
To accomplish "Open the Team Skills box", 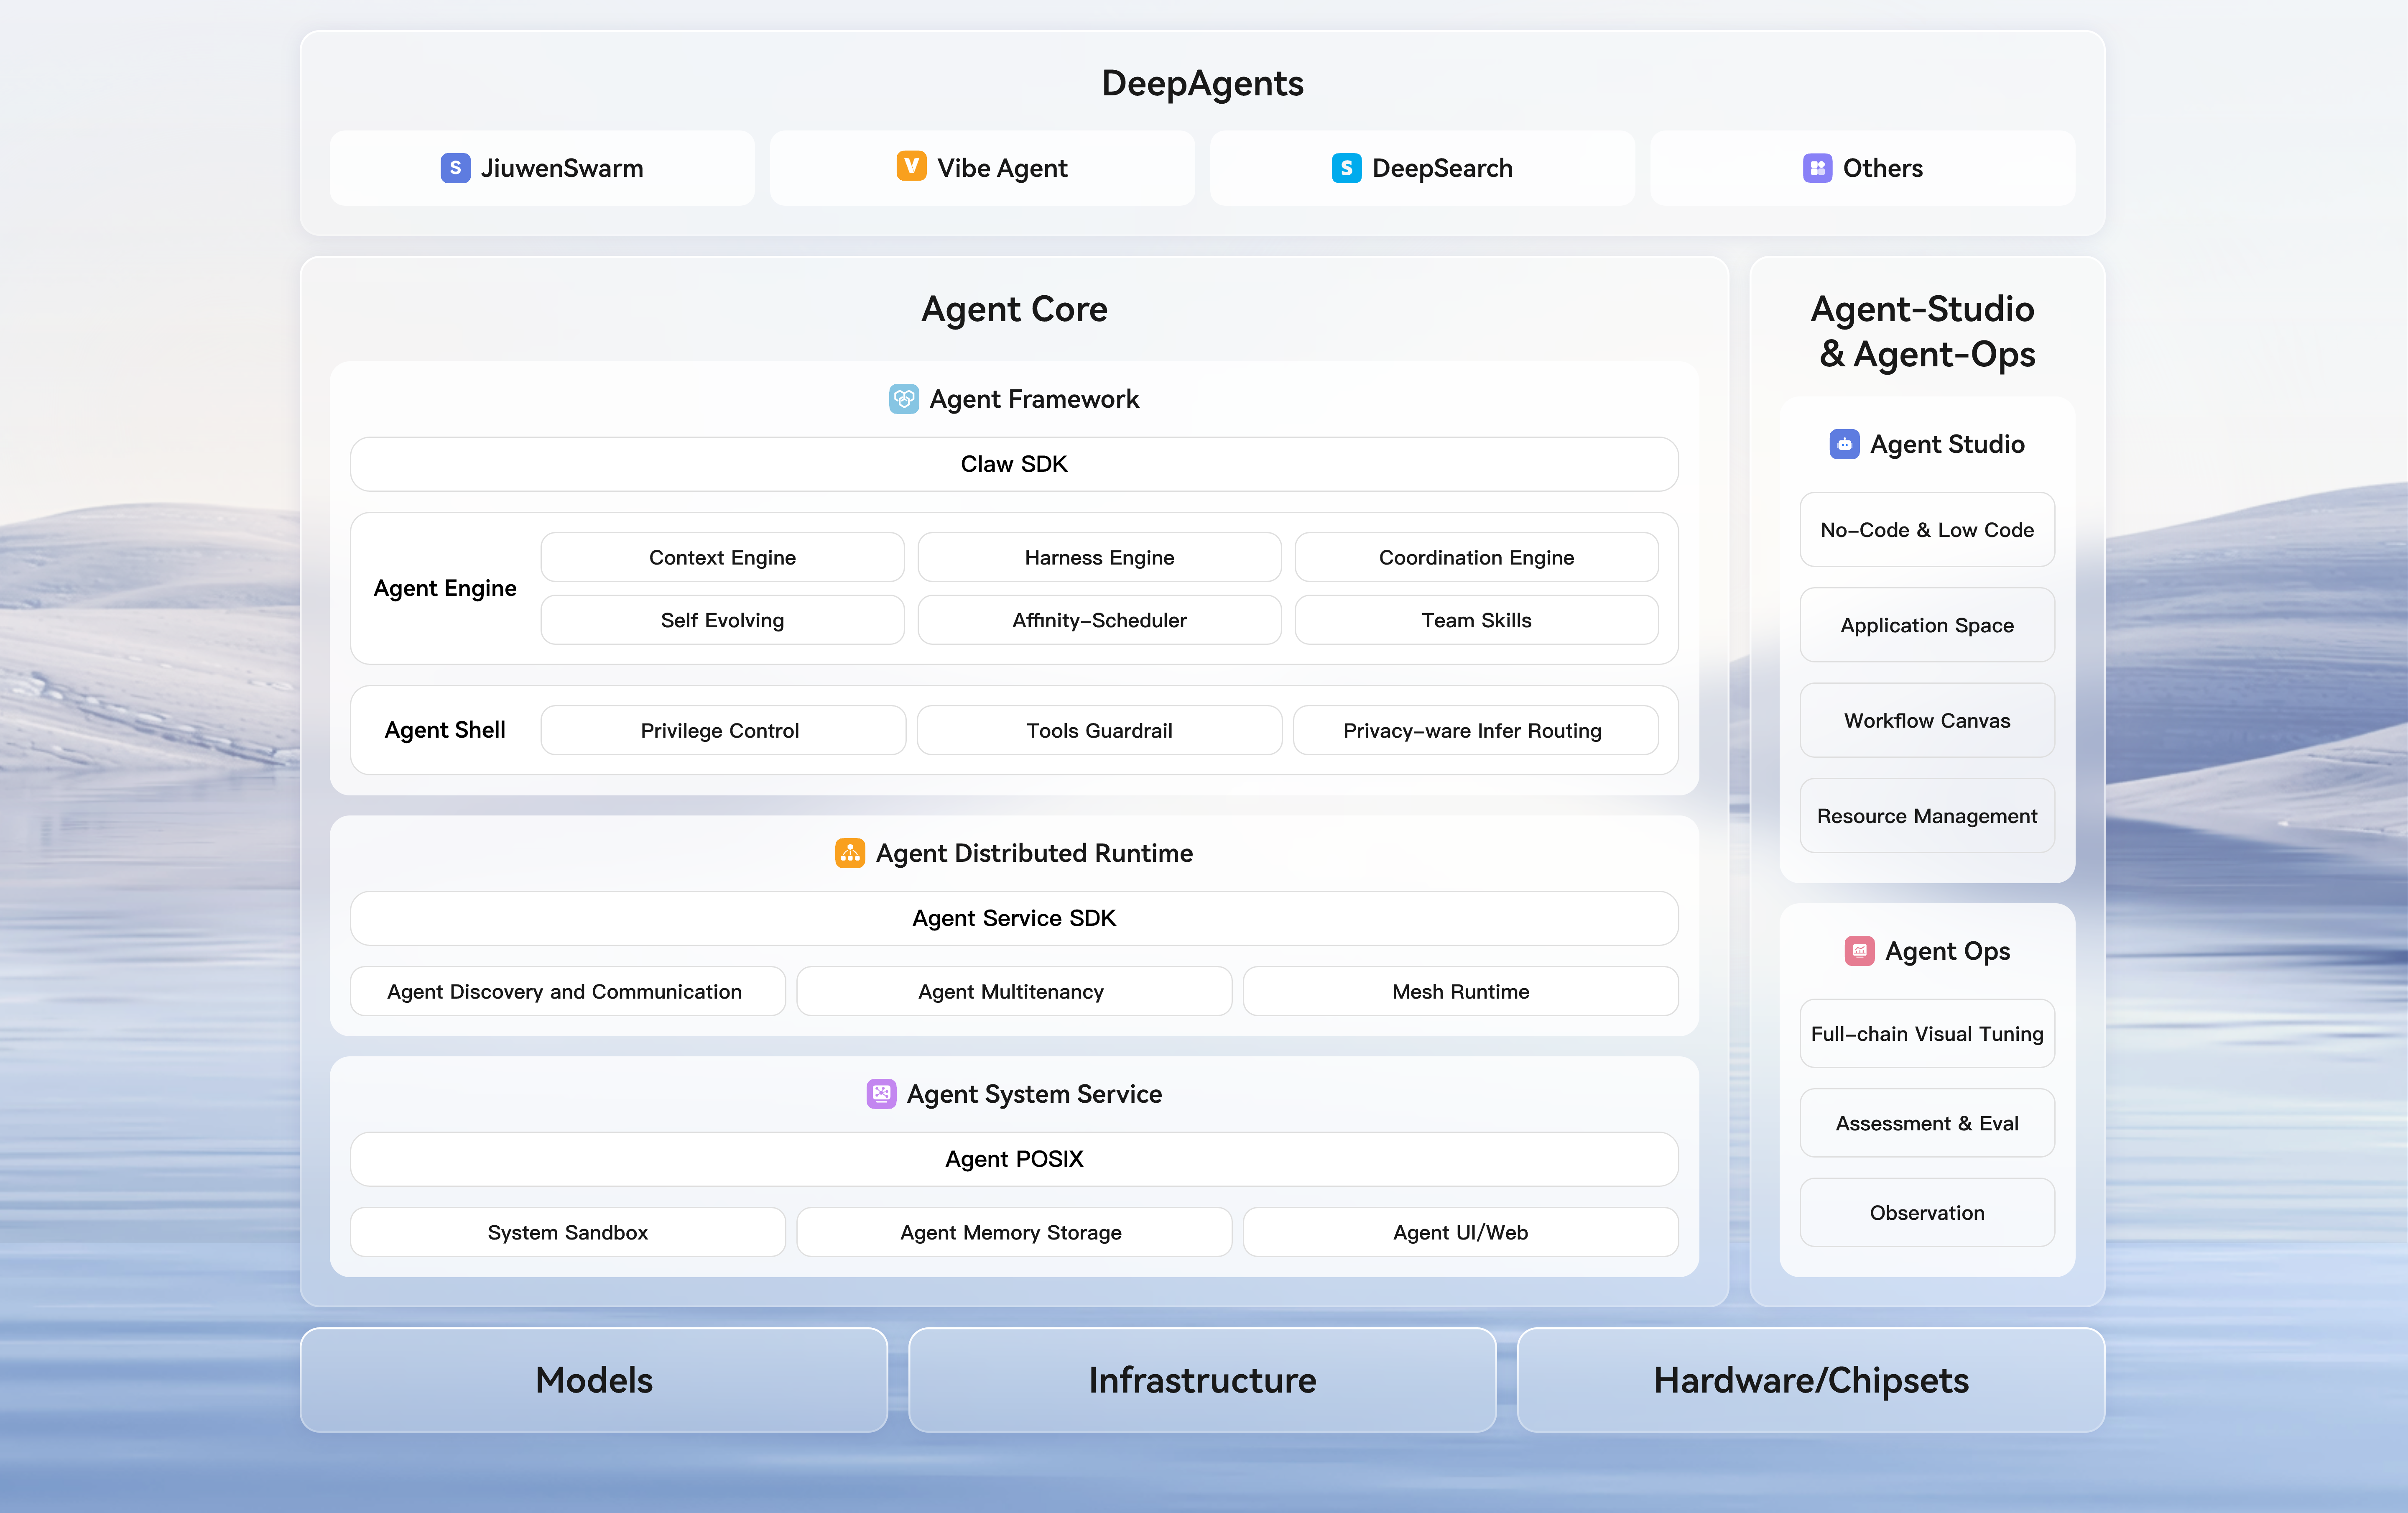I will [x=1476, y=620].
